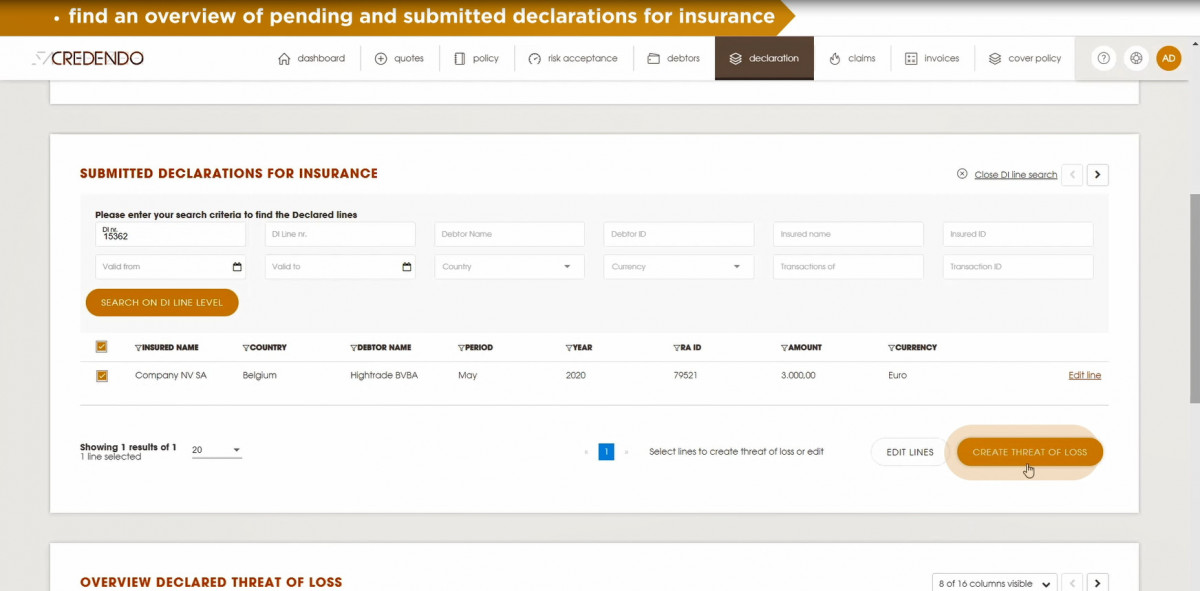Go to the policy section
Screen dimensions: 1200x591
(x=476, y=58)
